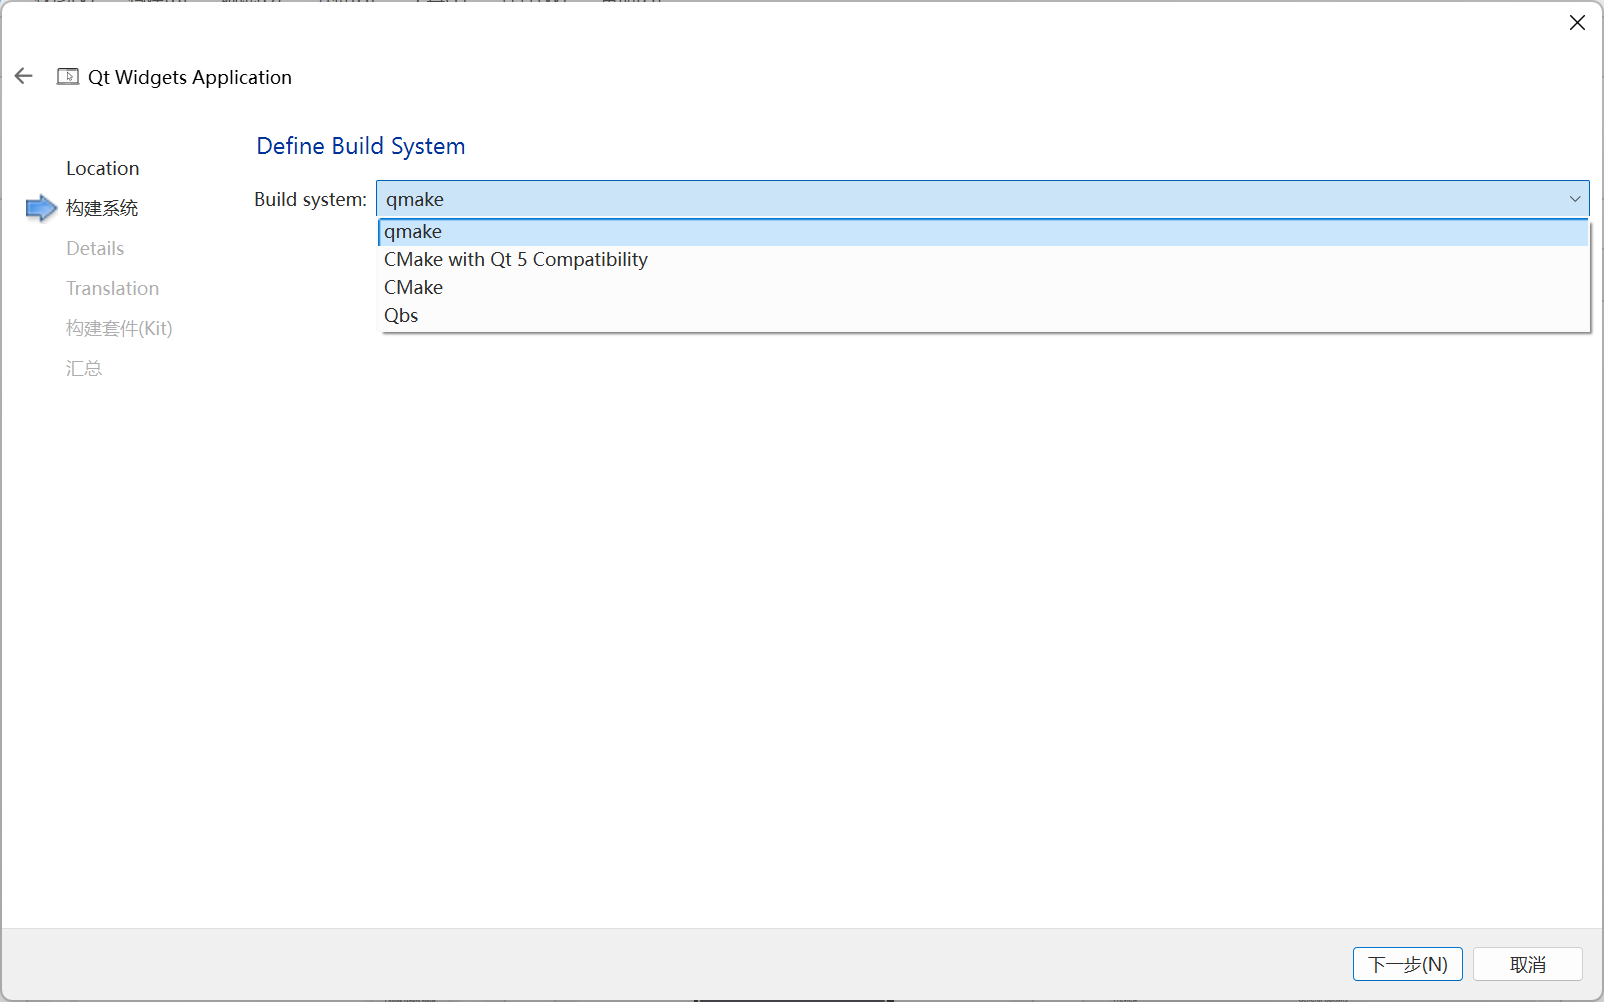Click the Define Build System heading
The height and width of the screenshot is (1002, 1604).
tap(361, 146)
